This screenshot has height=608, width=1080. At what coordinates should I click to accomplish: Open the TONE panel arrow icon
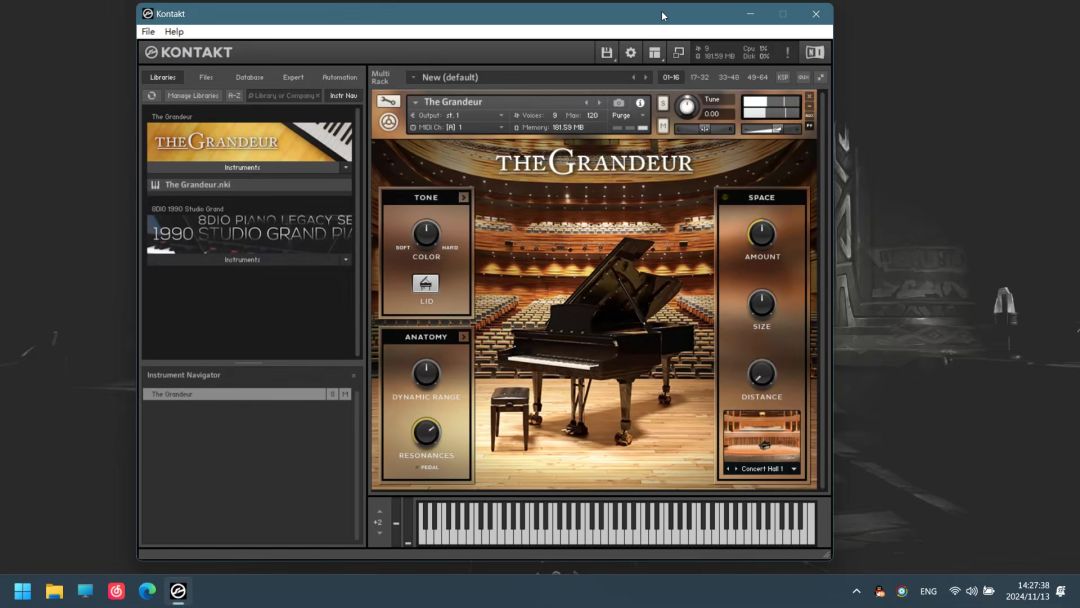464,198
